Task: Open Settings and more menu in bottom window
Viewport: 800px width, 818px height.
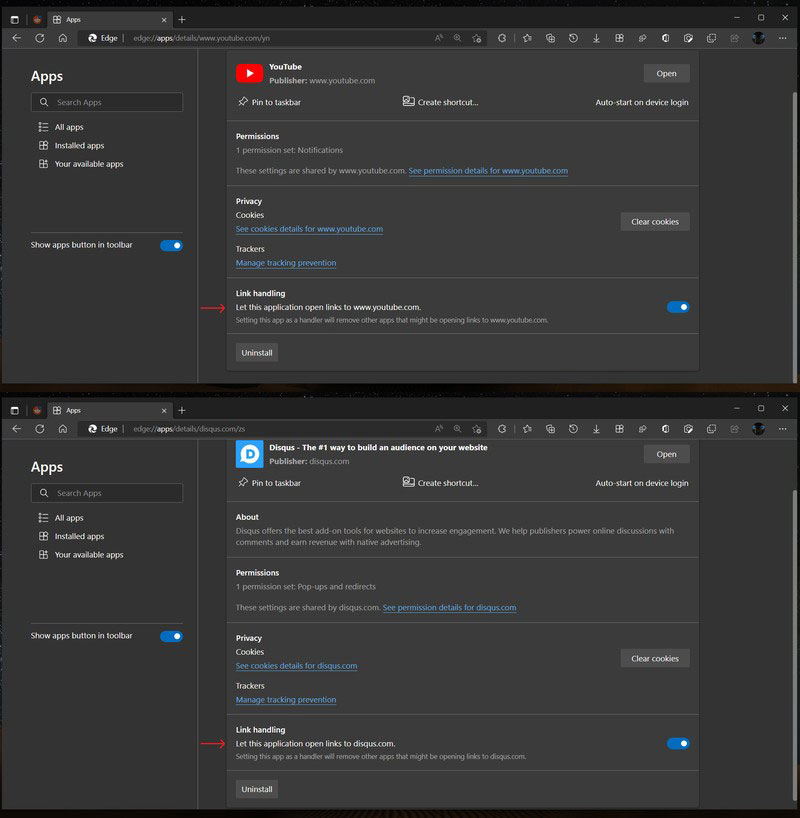Action: point(782,429)
